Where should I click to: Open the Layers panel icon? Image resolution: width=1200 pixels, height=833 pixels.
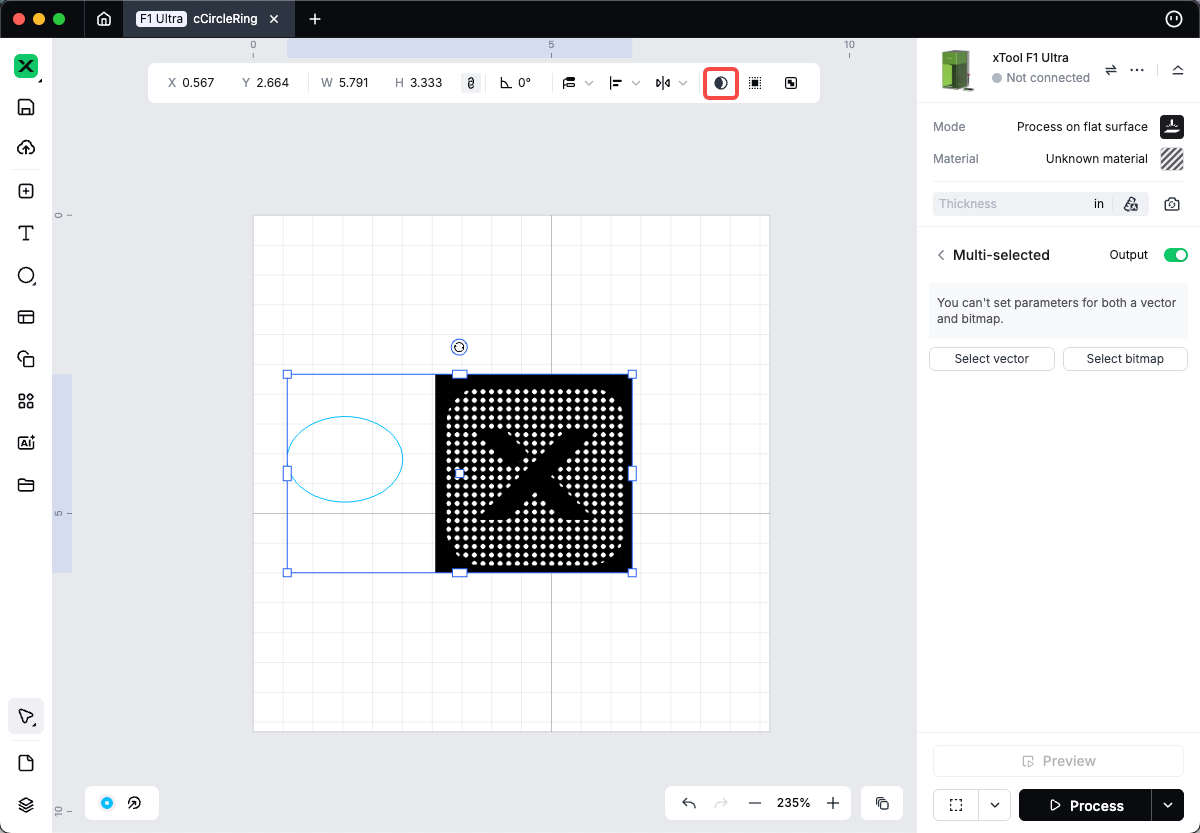pyautogui.click(x=26, y=805)
